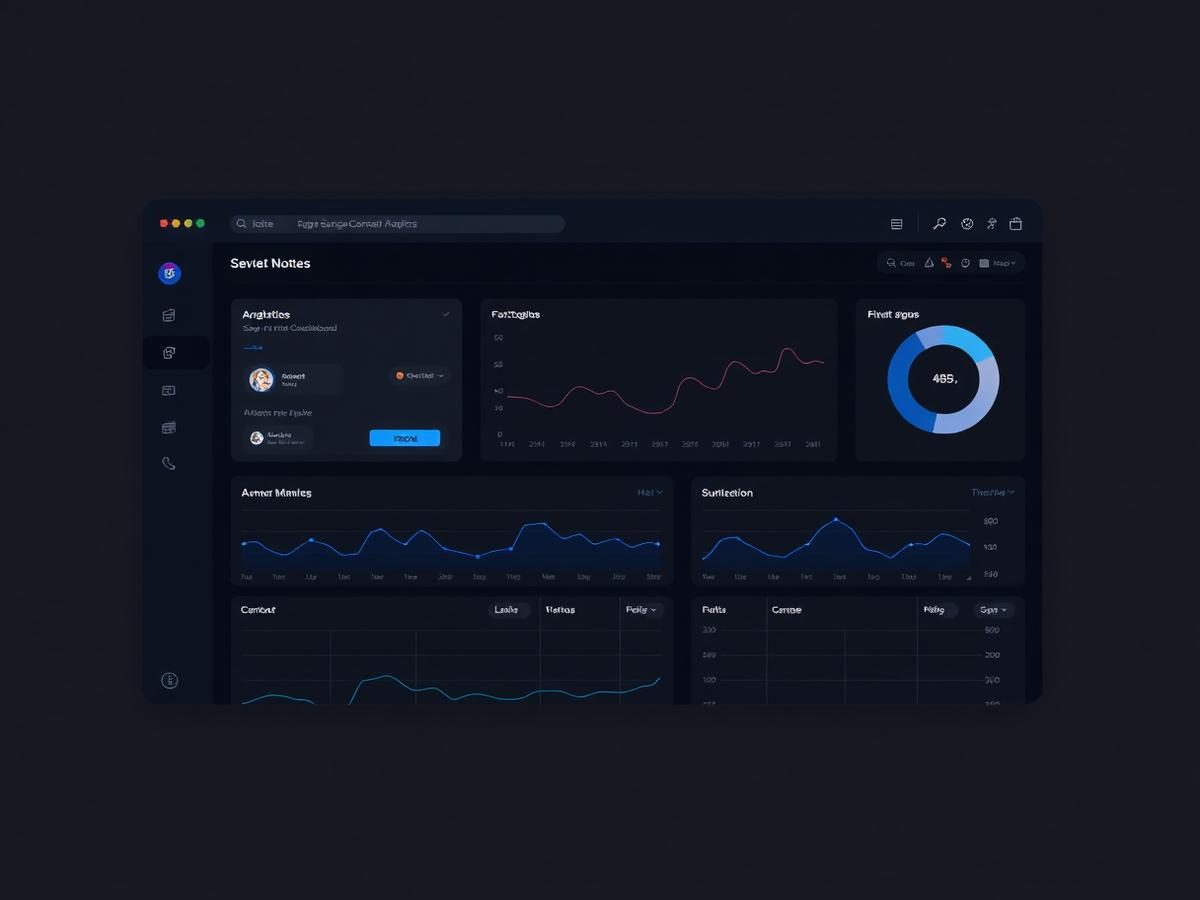Open the dropdown at Surilection chart's top right

click(993, 492)
